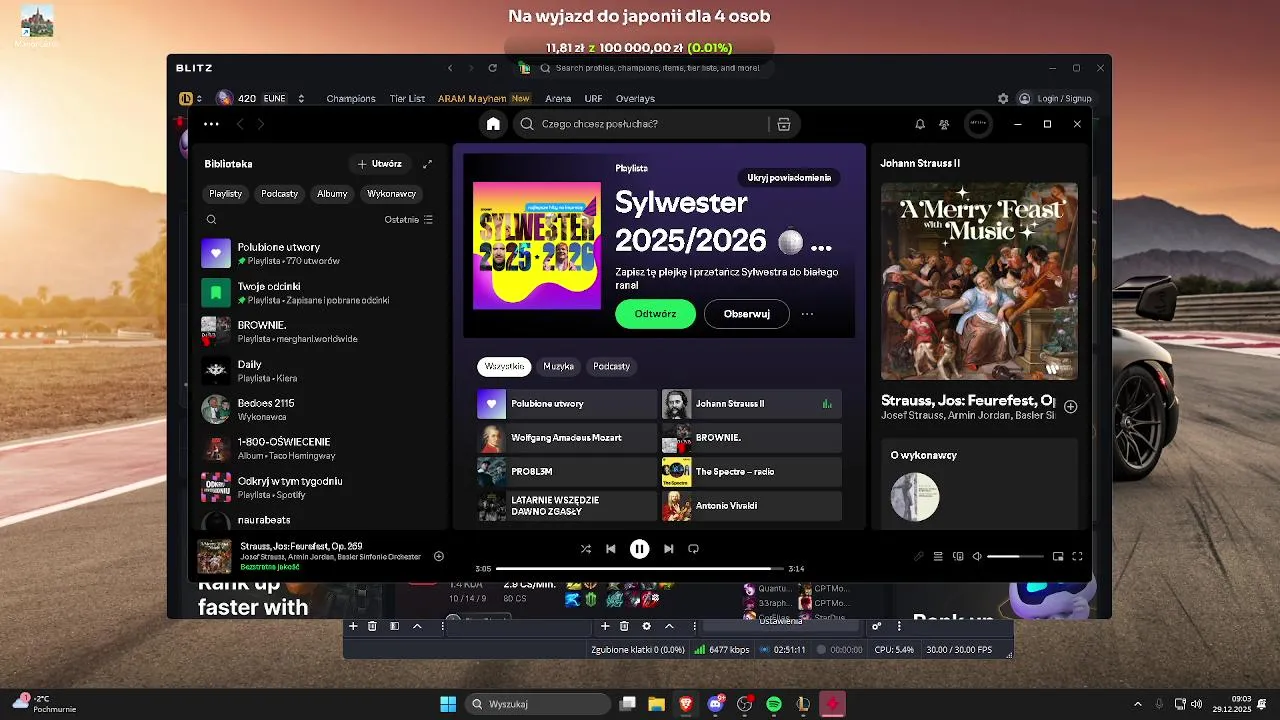Open BROWNIE. playlist in library
Image resolution: width=1280 pixels, height=720 pixels.
click(318, 332)
